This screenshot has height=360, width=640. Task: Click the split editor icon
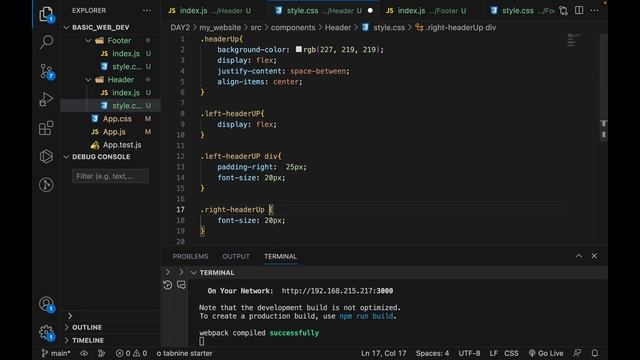click(x=579, y=10)
